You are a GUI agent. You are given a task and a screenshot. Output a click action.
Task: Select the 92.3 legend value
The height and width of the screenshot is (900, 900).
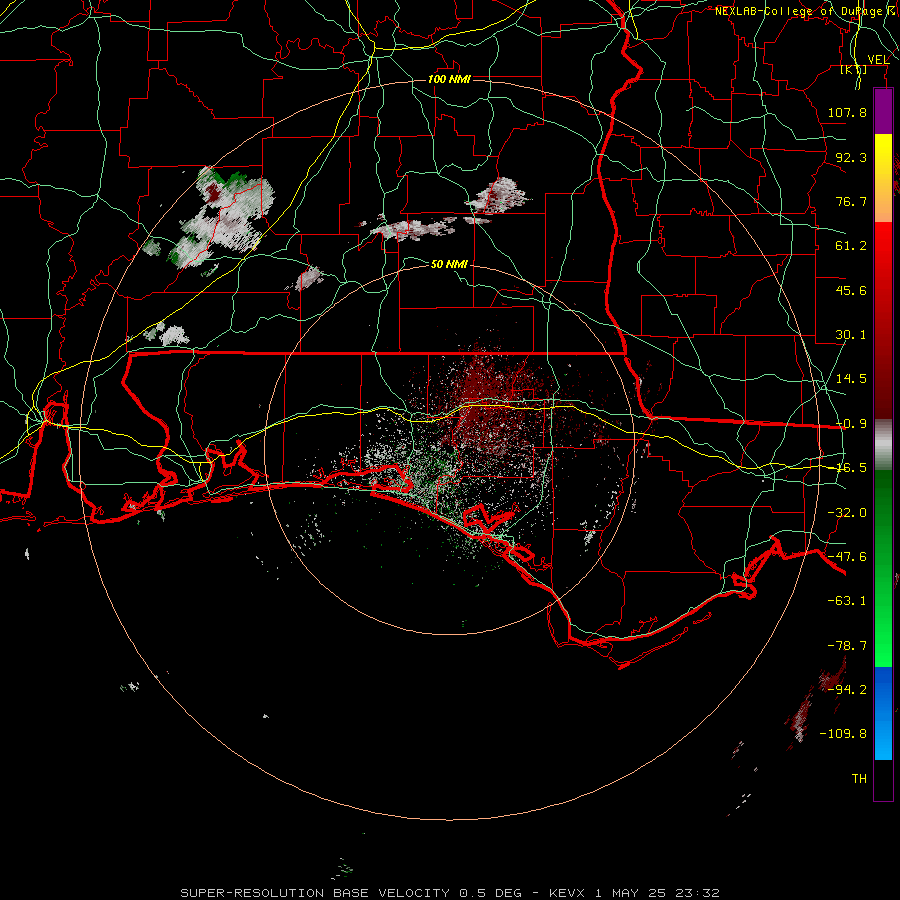pyautogui.click(x=851, y=157)
